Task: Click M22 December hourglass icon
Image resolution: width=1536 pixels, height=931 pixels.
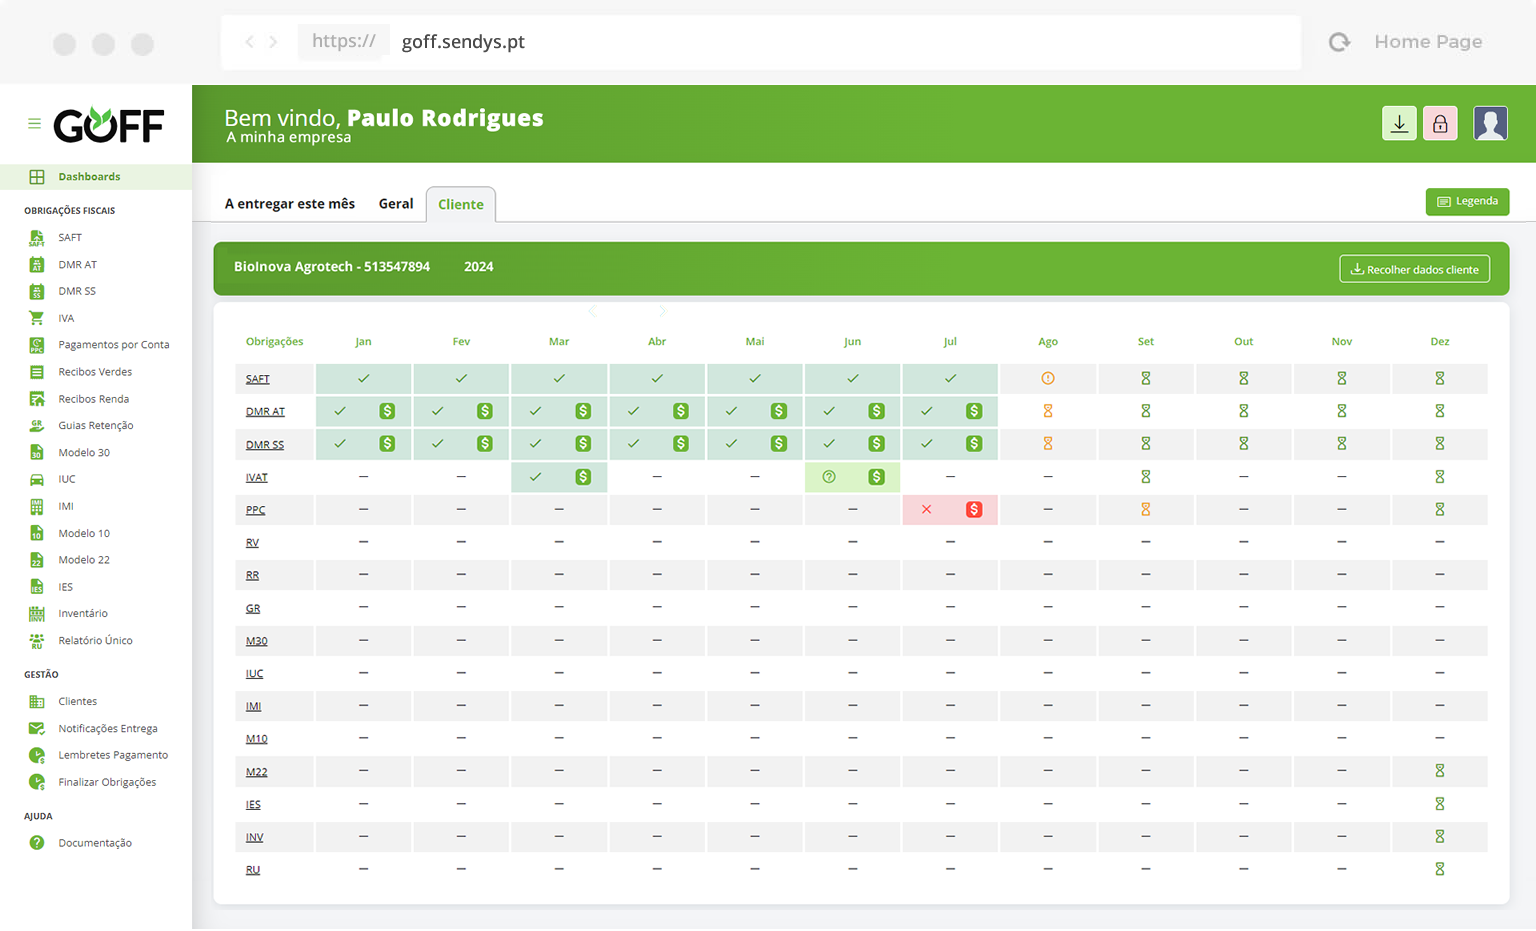Action: pyautogui.click(x=1440, y=771)
